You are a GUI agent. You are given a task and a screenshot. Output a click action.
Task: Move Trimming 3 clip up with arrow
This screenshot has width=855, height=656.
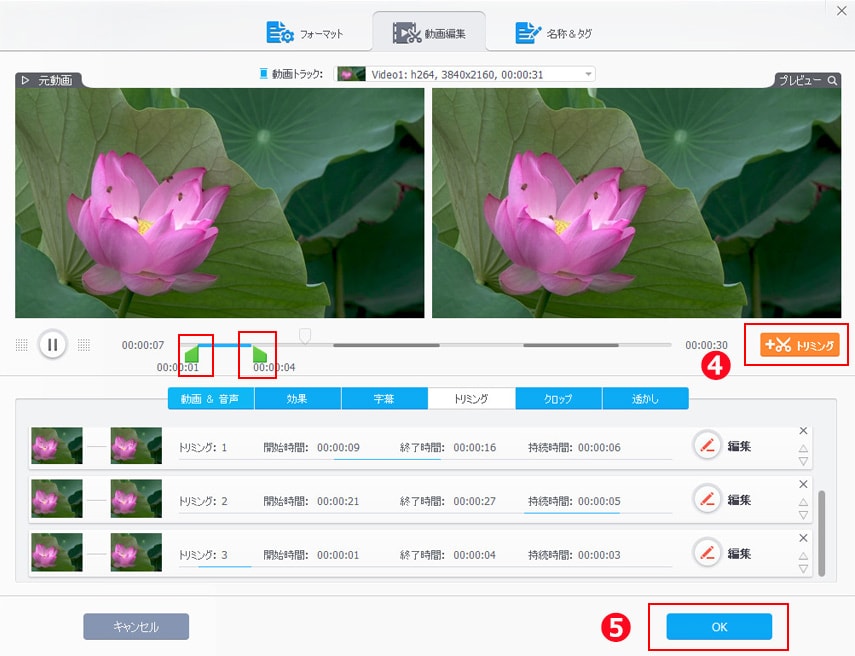tap(803, 554)
